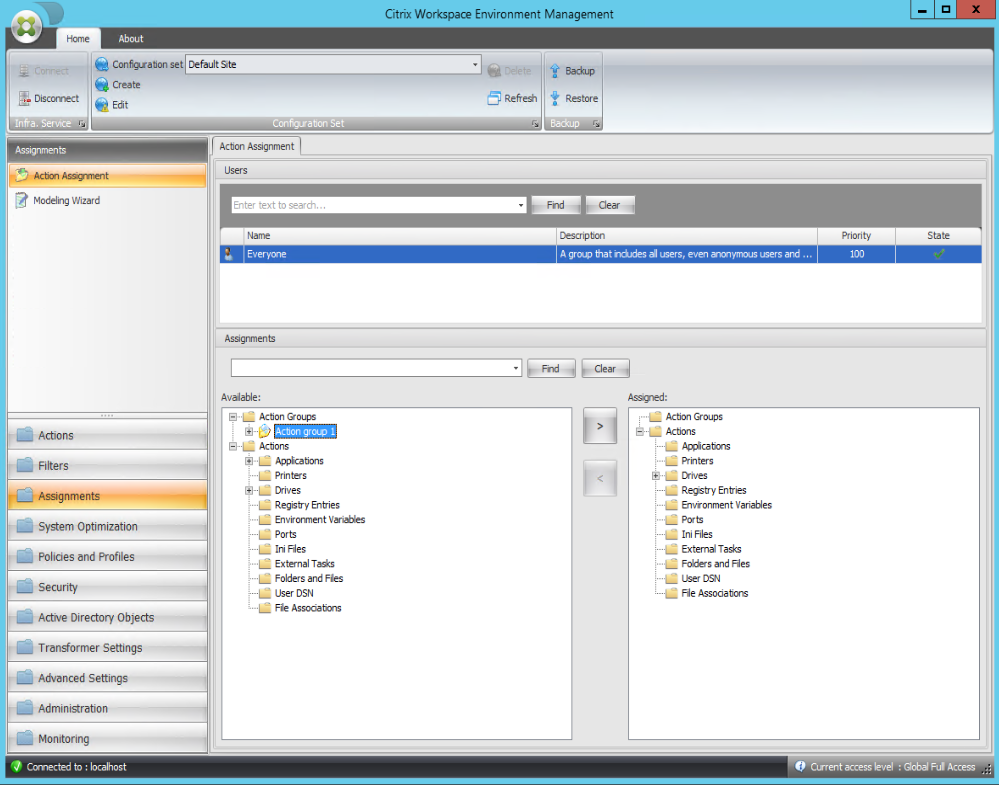Screen dimensions: 999x785
Task: Open Modeling Wizard from the sidebar
Action: (x=66, y=200)
